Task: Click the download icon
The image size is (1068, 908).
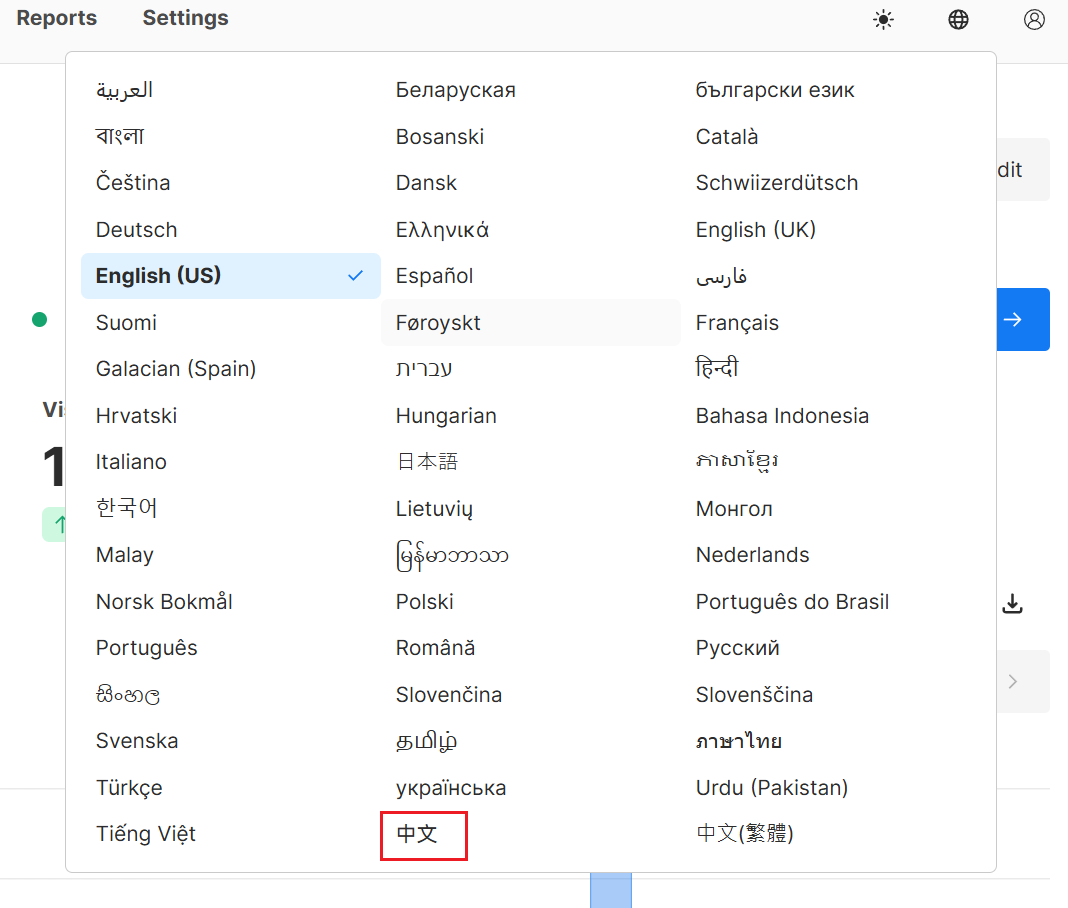Action: pos(1013,604)
